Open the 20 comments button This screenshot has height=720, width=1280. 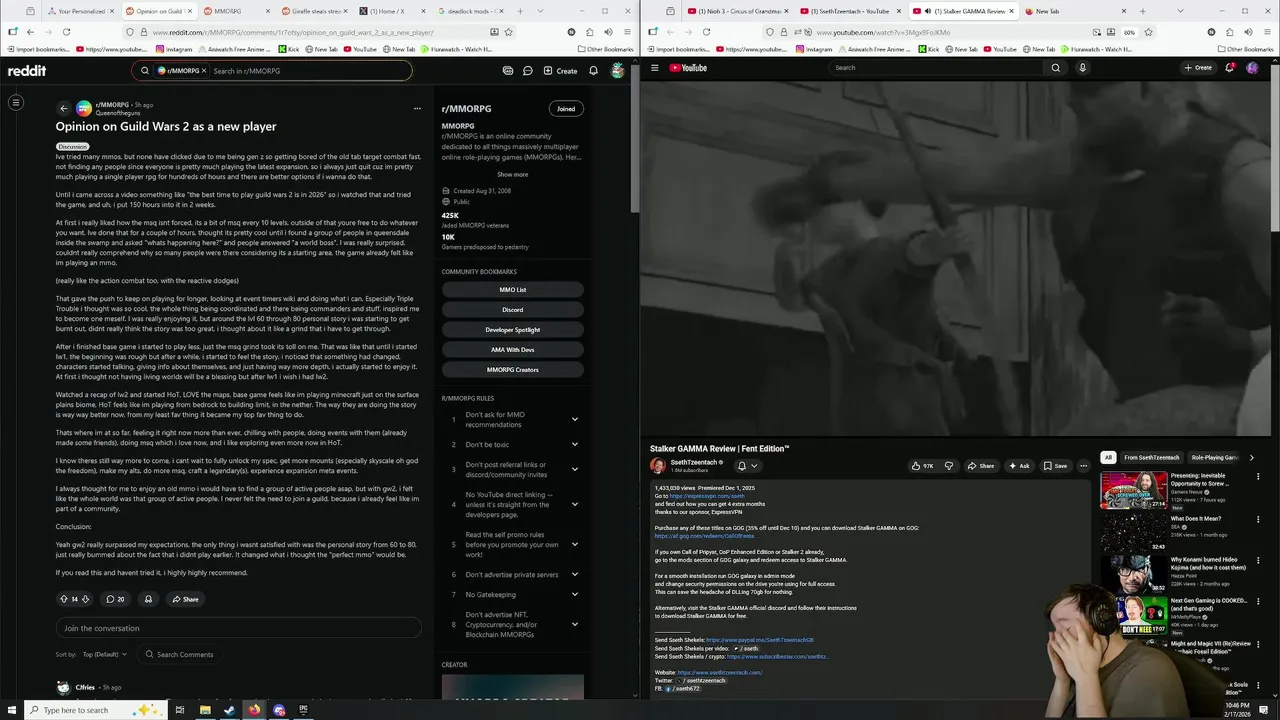click(x=115, y=599)
